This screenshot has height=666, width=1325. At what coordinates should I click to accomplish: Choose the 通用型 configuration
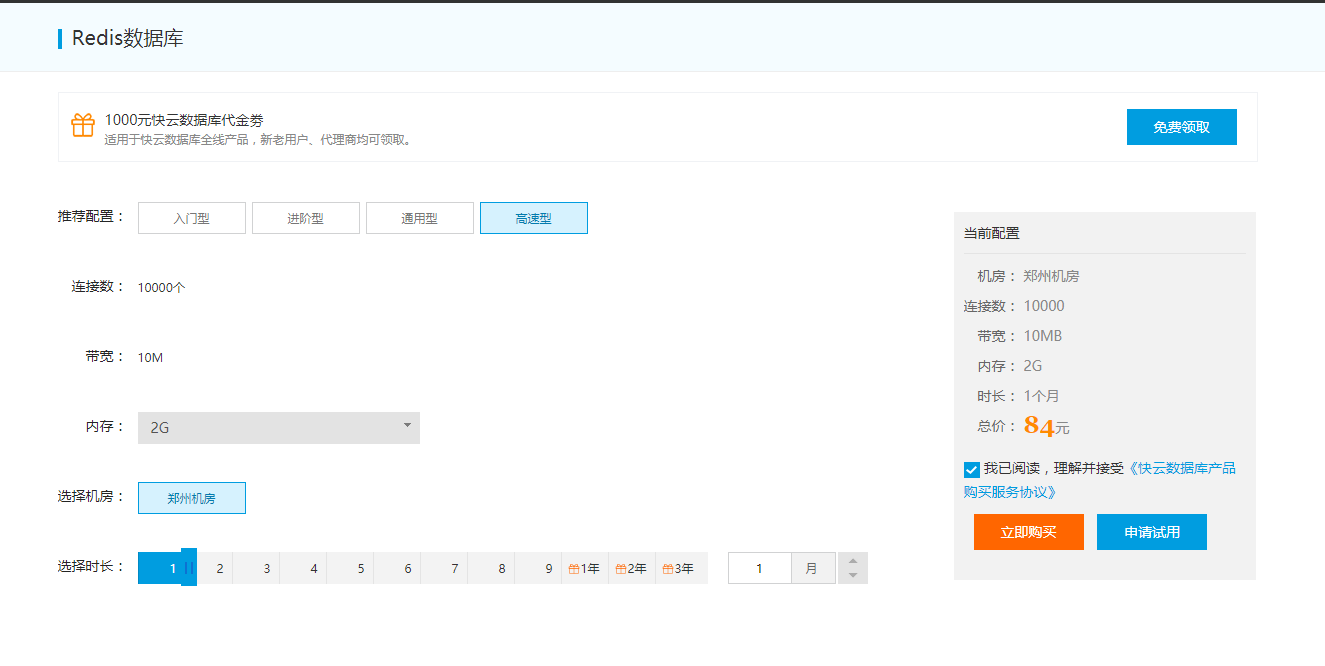pyautogui.click(x=420, y=218)
